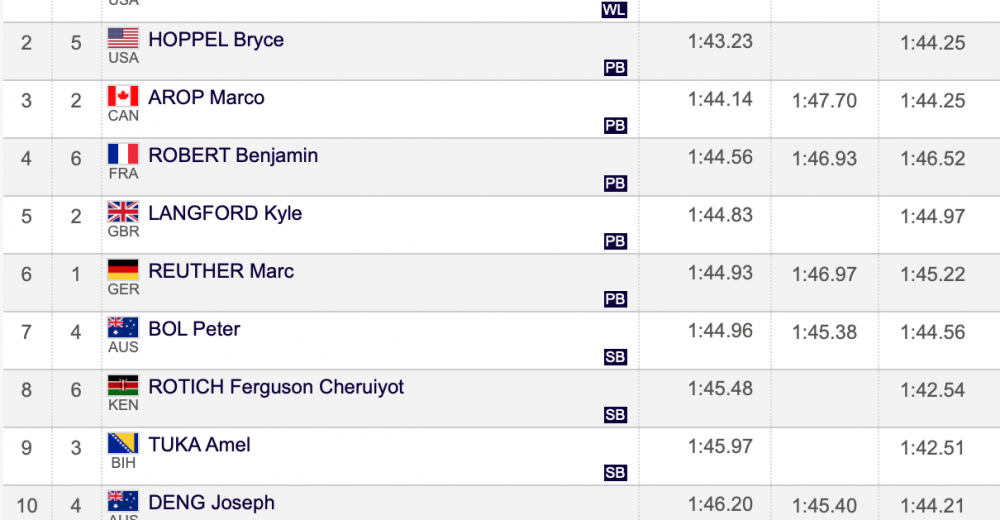The height and width of the screenshot is (520, 1000).
Task: Click the Kenyan flag beside ROTICH Ferguson Cheruiyot
Action: click(x=123, y=386)
